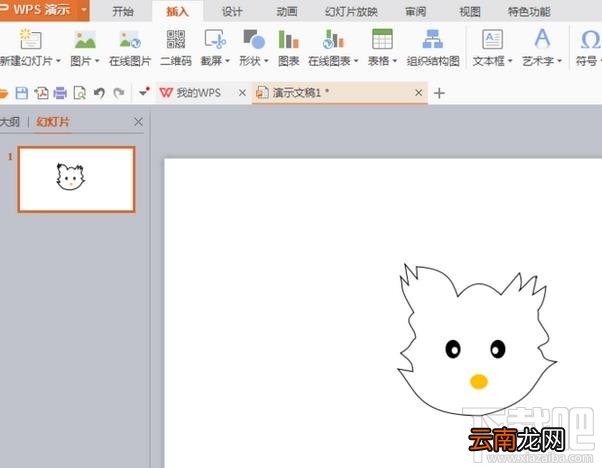Close the 演示文稿1 tab
The image size is (602, 468).
419,93
